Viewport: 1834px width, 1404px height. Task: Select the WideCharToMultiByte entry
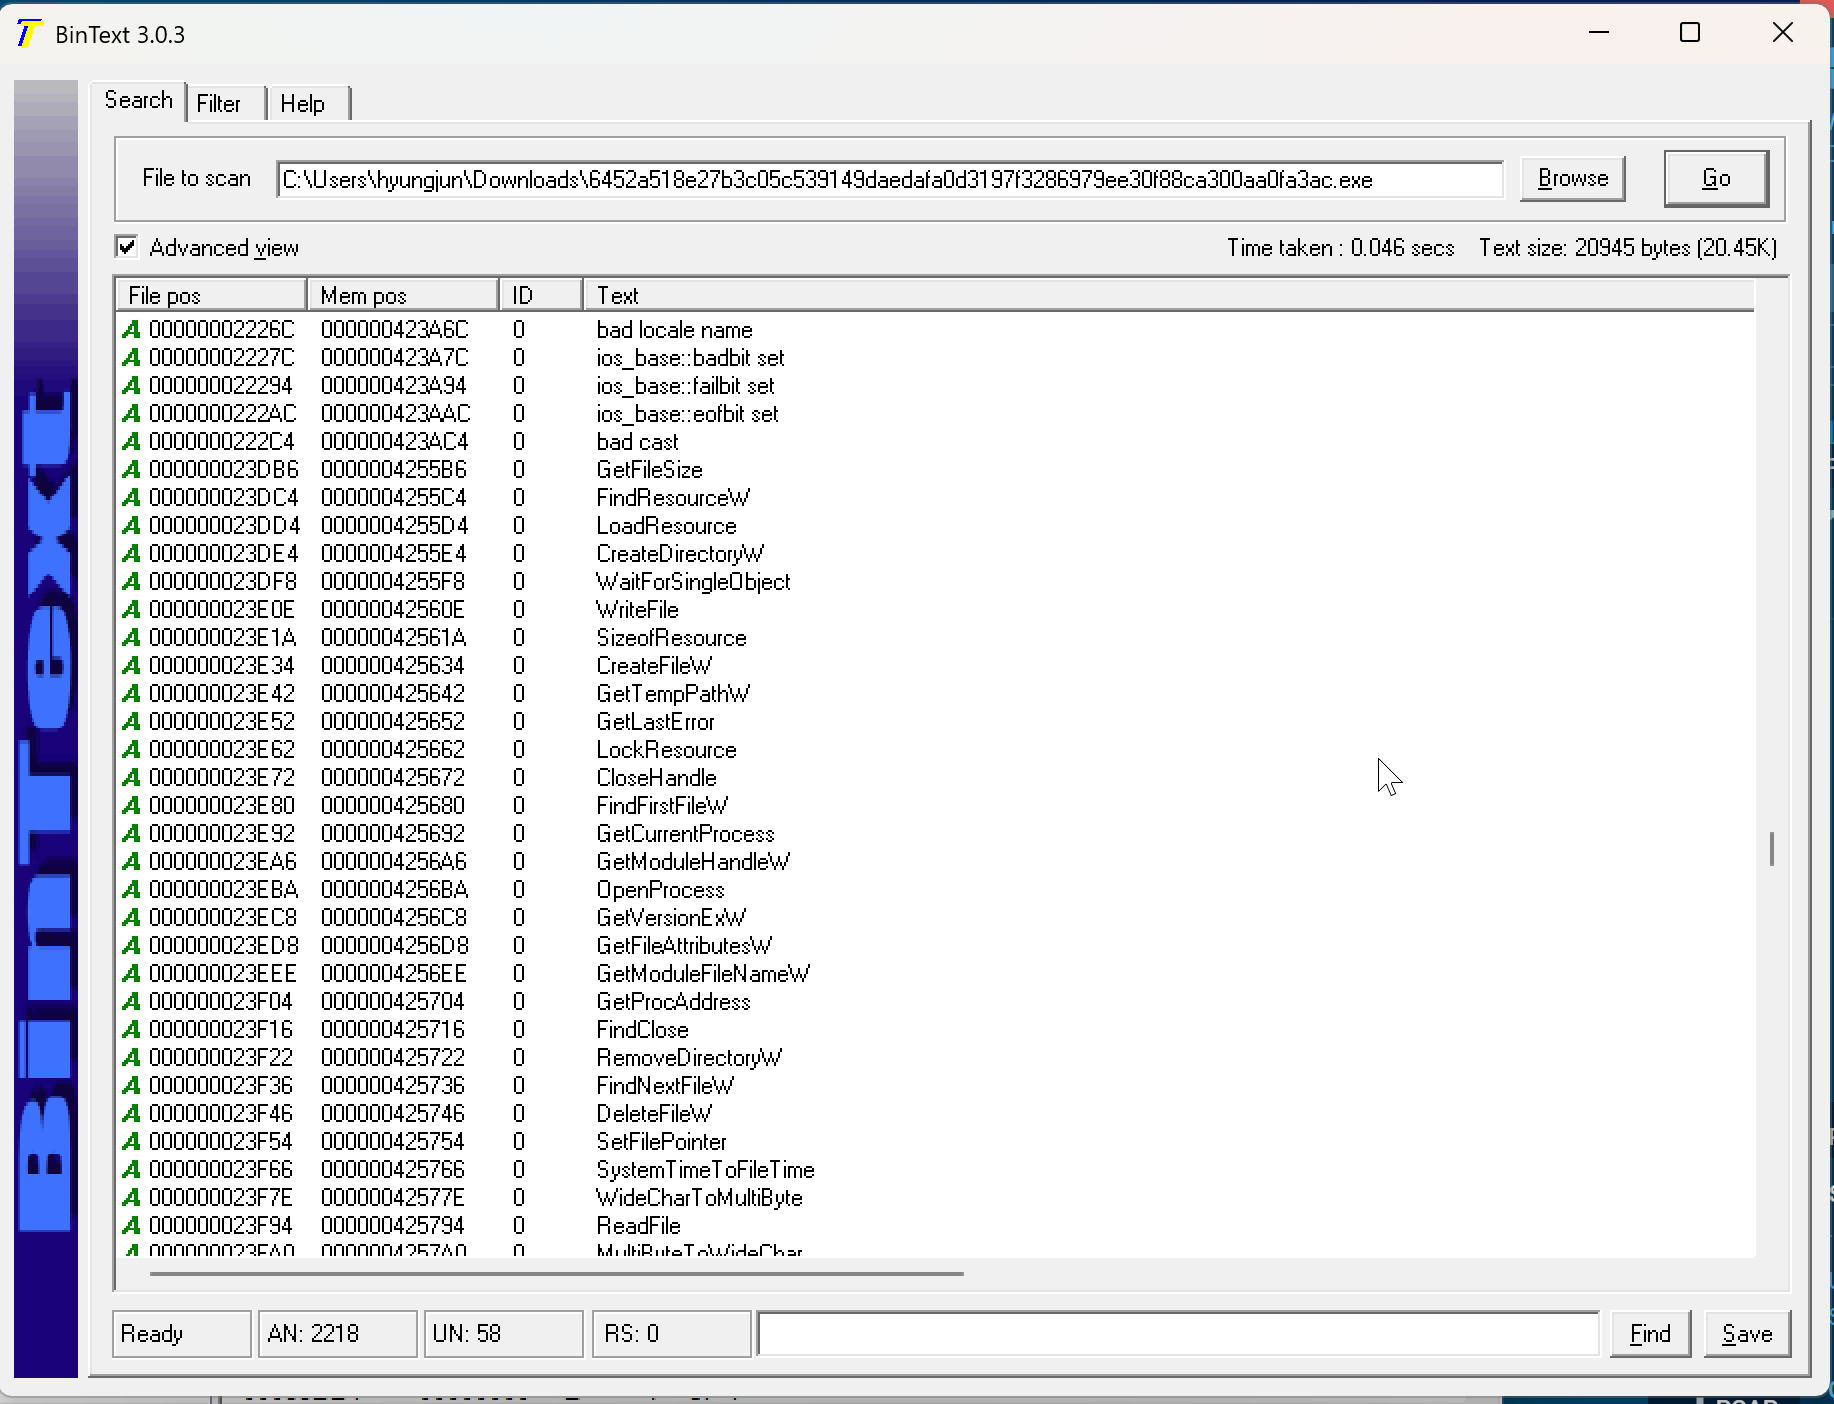699,1198
